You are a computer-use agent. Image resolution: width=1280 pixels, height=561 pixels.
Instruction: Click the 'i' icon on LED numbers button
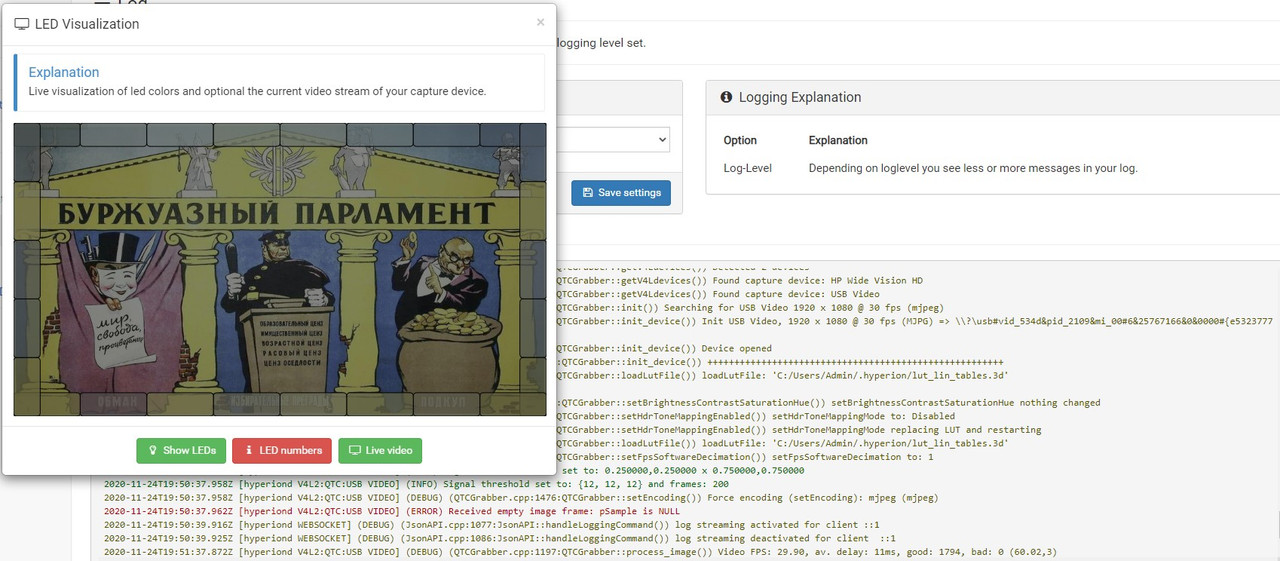point(248,450)
